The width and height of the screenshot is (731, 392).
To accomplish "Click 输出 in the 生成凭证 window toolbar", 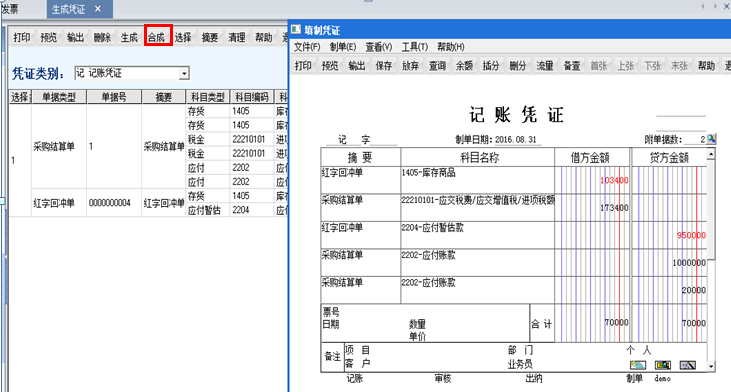I will coord(75,37).
